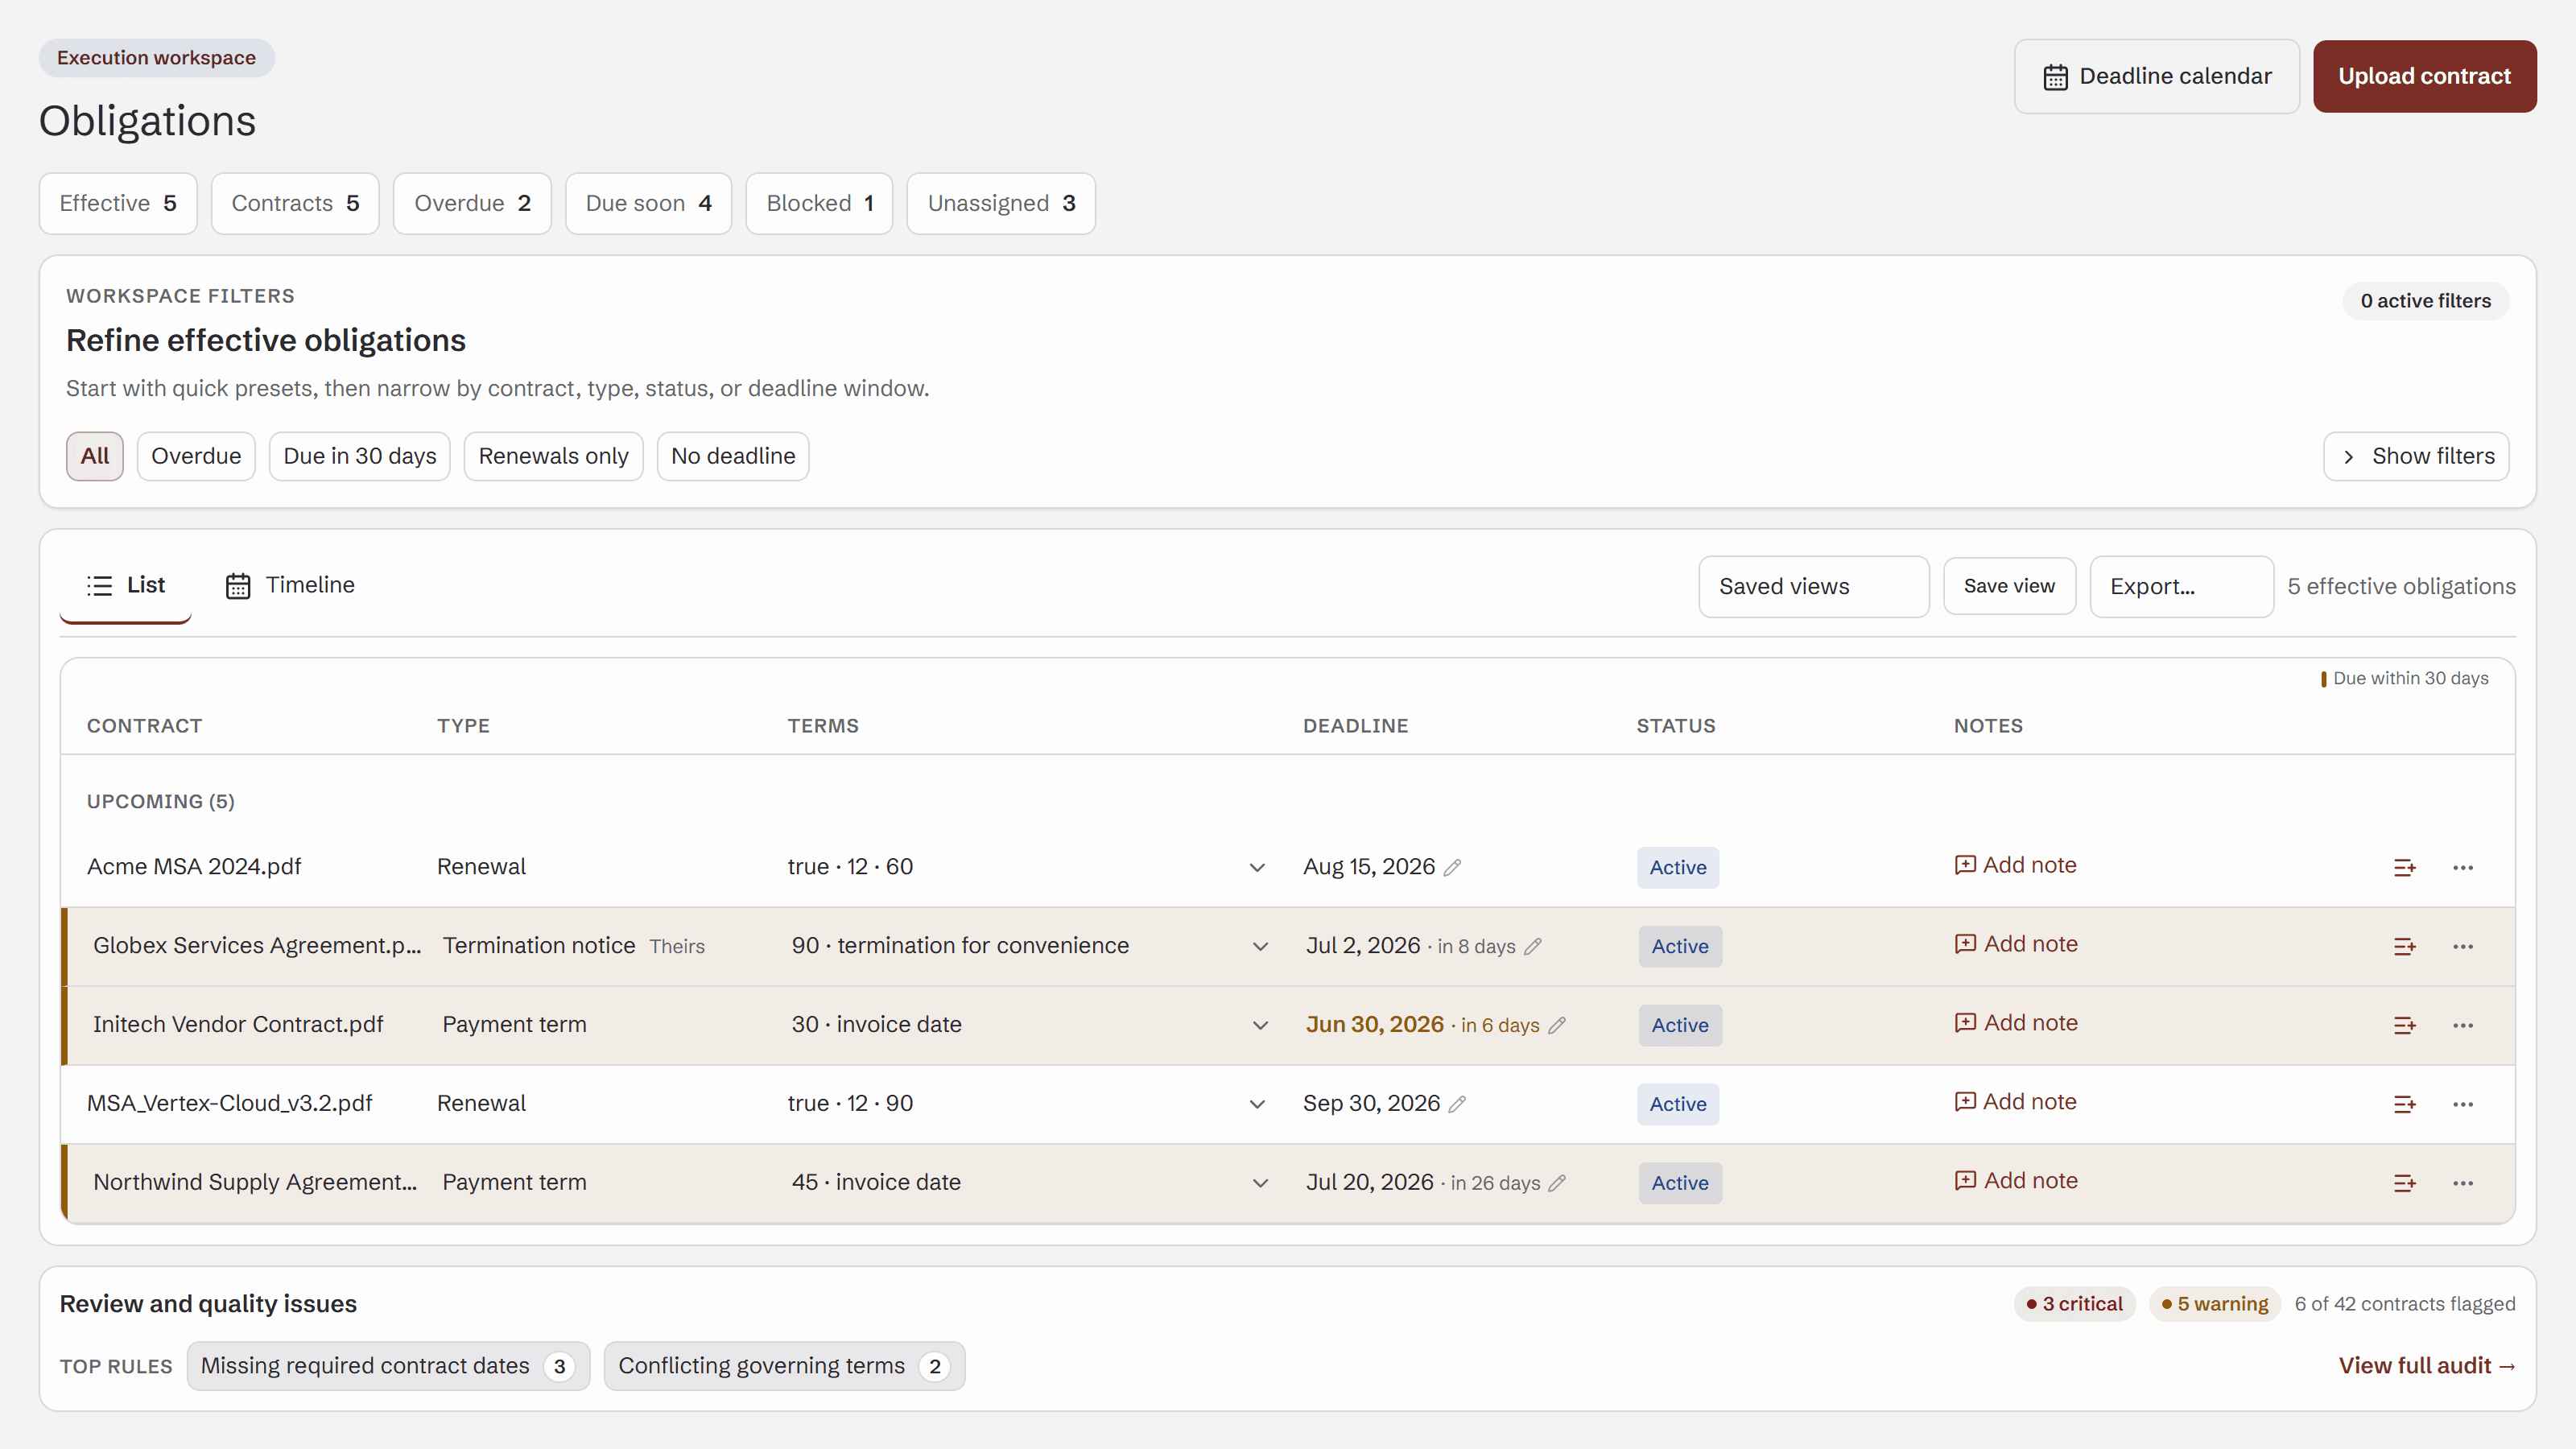Select the Contracts 5 summary chip
This screenshot has height=1449, width=2576.
[295, 204]
